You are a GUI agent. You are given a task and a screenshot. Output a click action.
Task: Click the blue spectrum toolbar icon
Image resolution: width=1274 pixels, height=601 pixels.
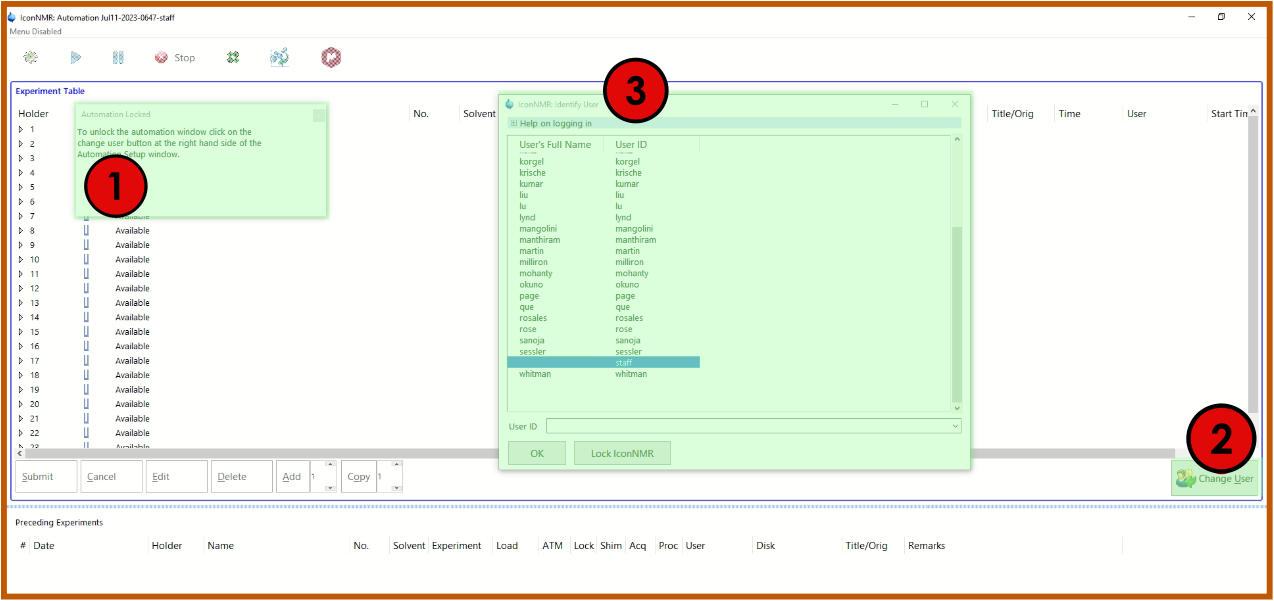pos(280,58)
